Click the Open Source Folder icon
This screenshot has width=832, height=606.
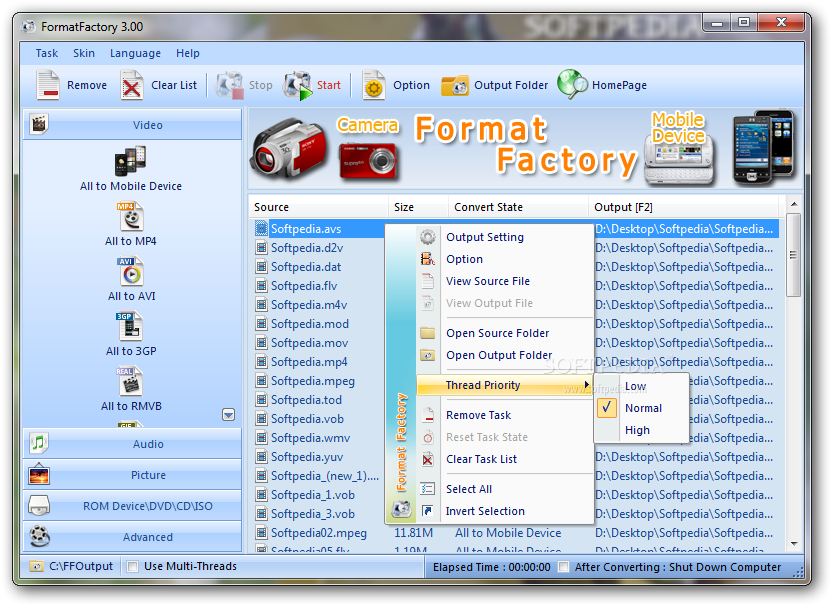[x=428, y=333]
